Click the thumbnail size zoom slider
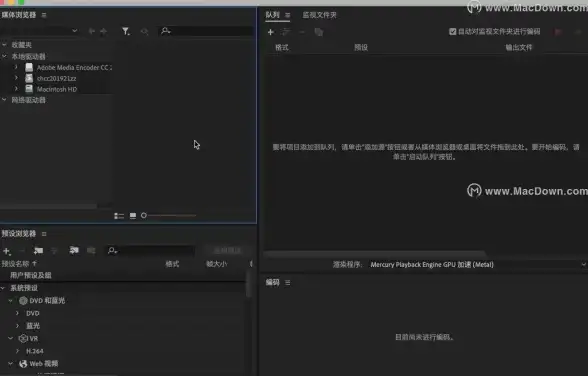The height and width of the screenshot is (376, 588). tap(168, 216)
